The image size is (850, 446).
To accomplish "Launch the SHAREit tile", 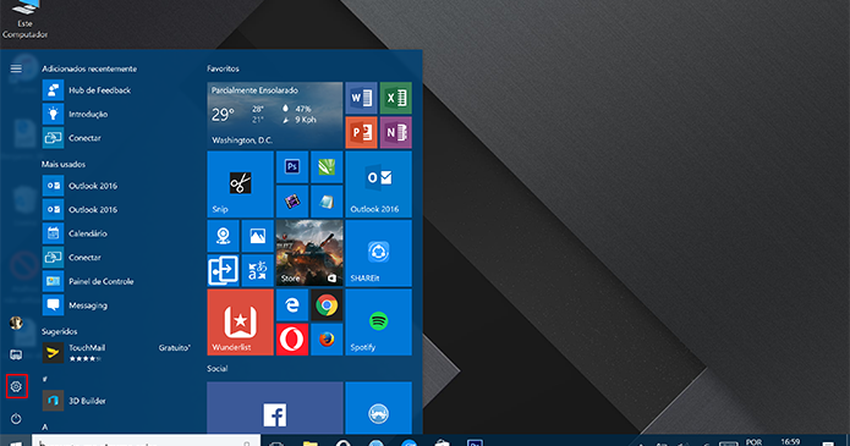I will tap(378, 253).
